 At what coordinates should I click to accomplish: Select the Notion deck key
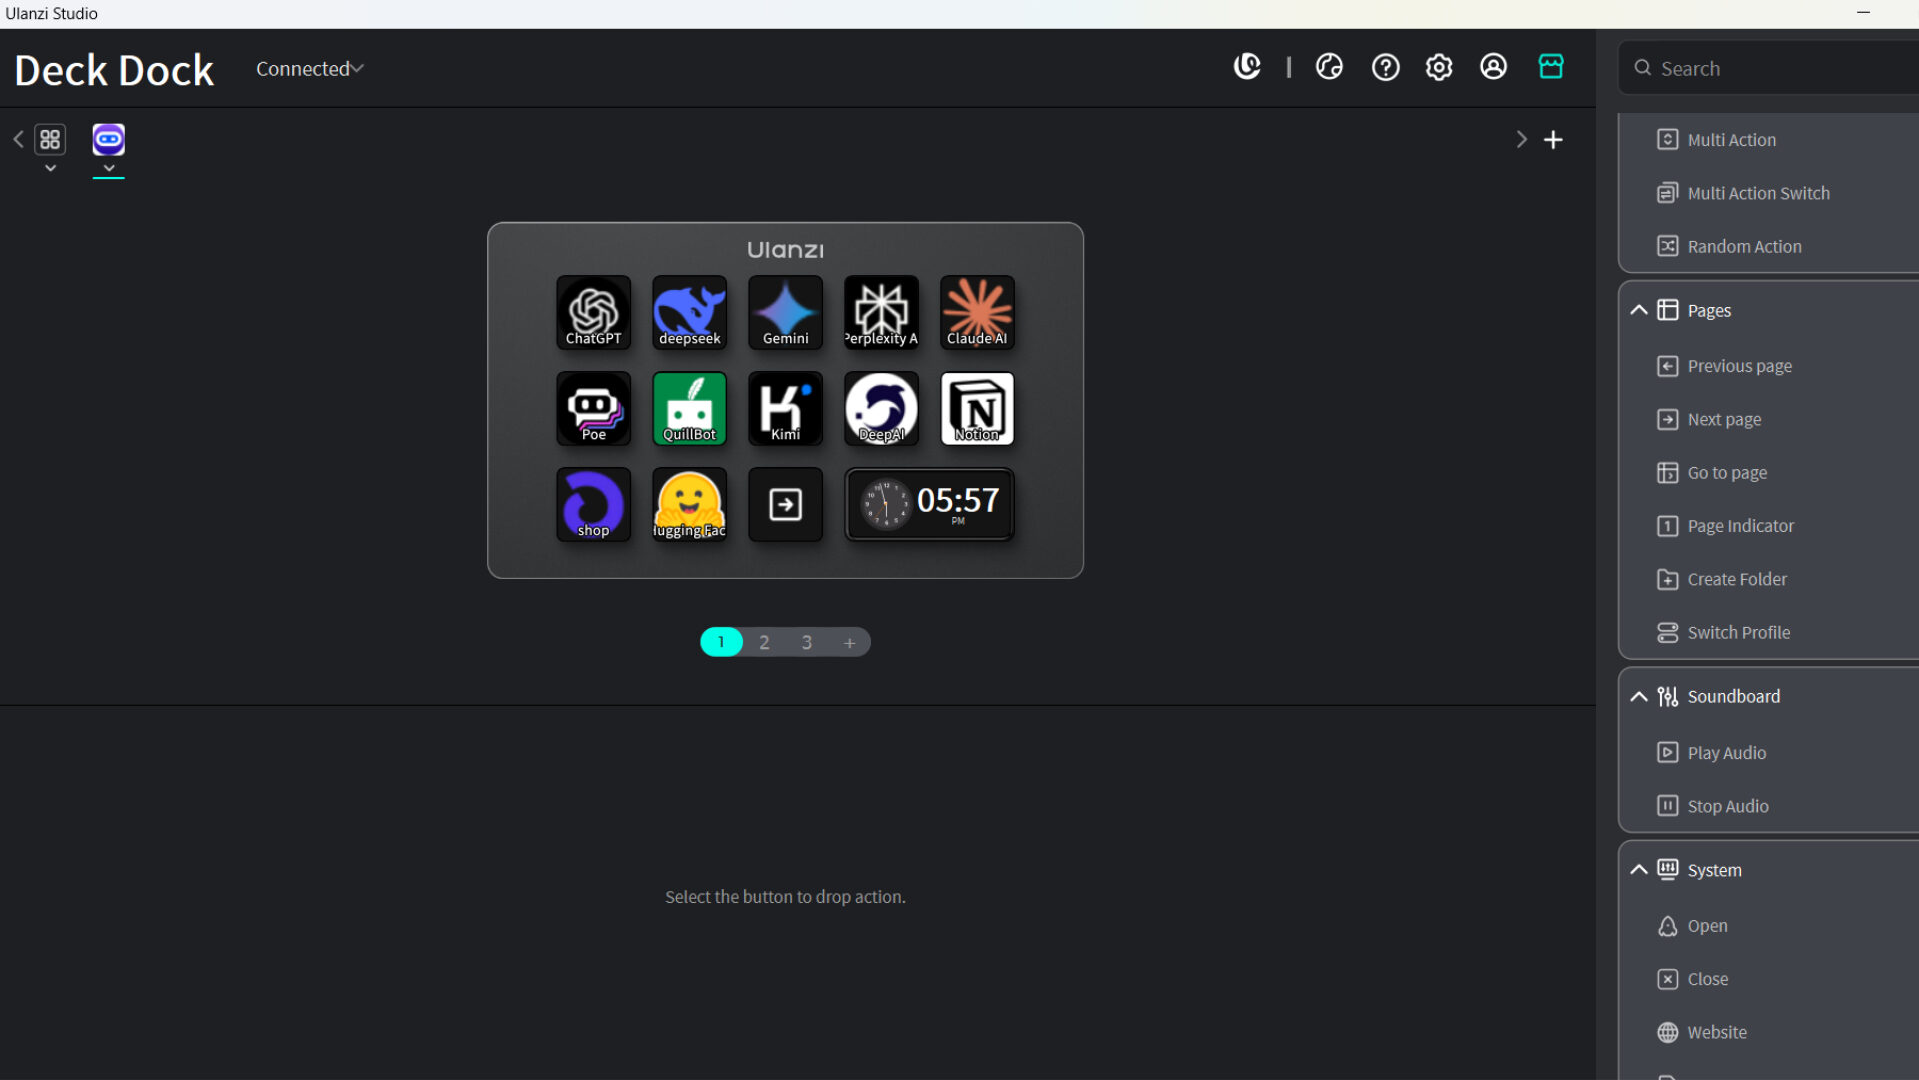977,409
